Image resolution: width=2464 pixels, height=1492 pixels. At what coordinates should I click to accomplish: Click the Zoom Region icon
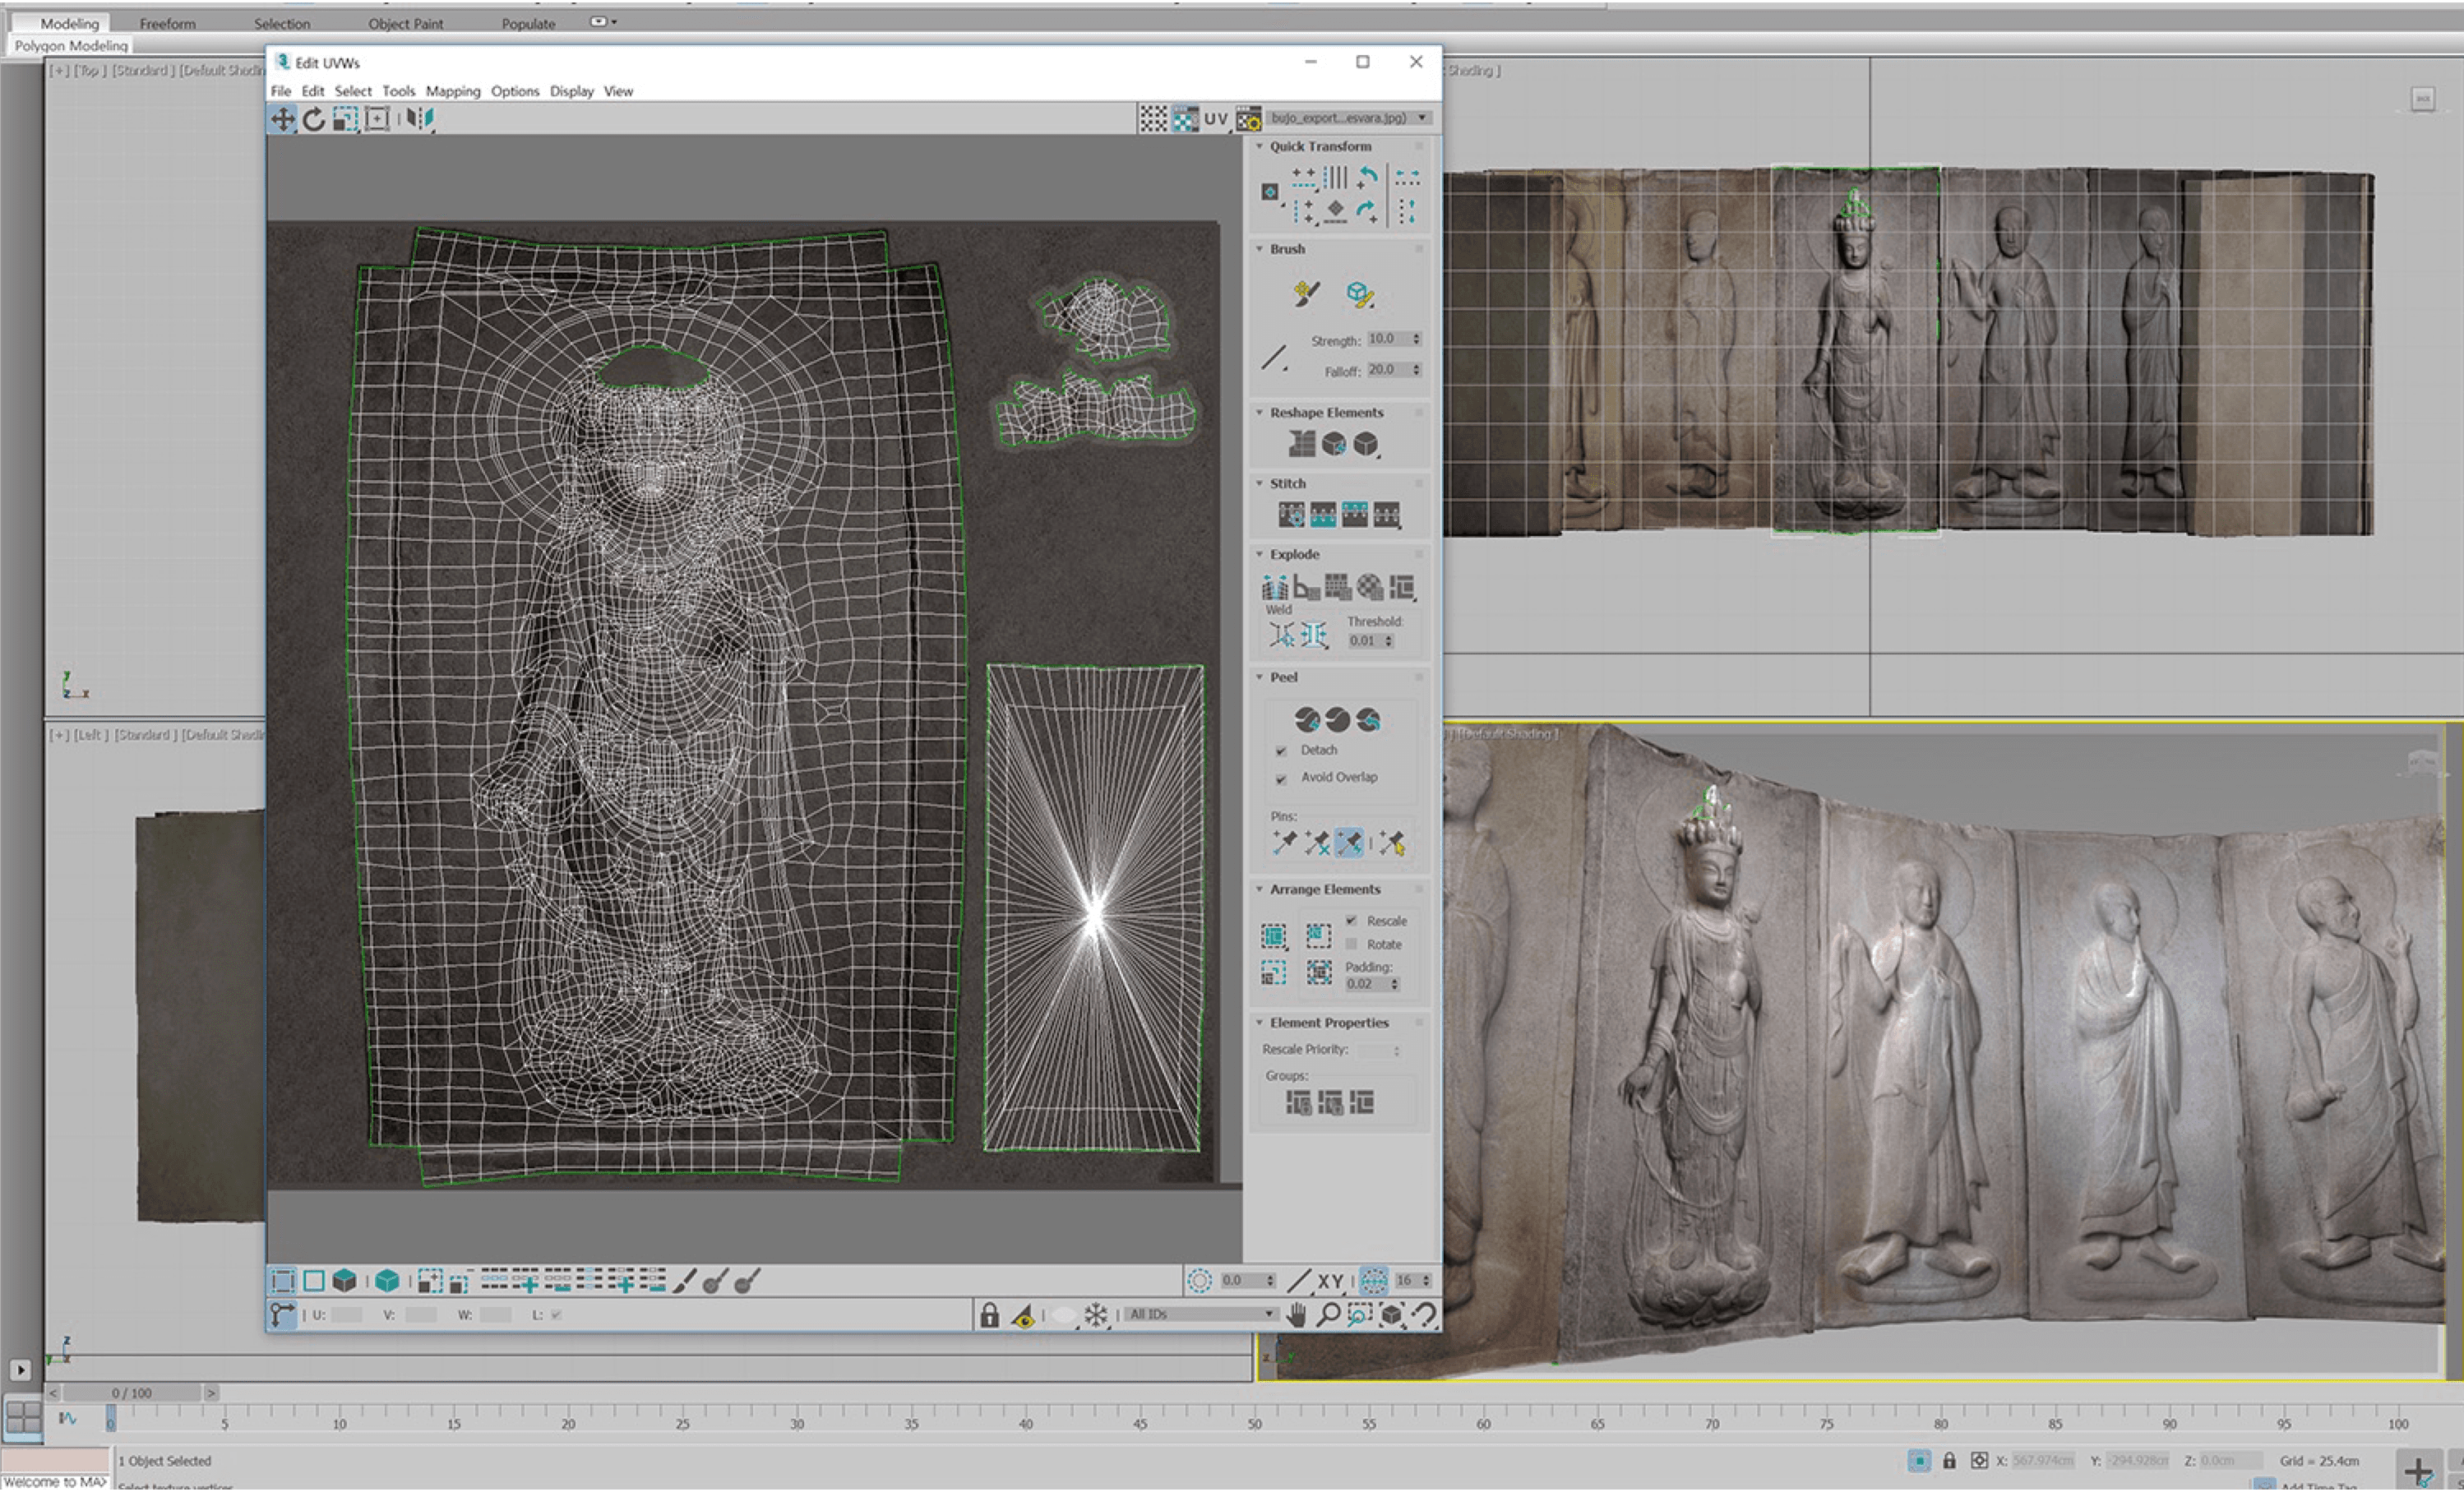[1359, 1315]
